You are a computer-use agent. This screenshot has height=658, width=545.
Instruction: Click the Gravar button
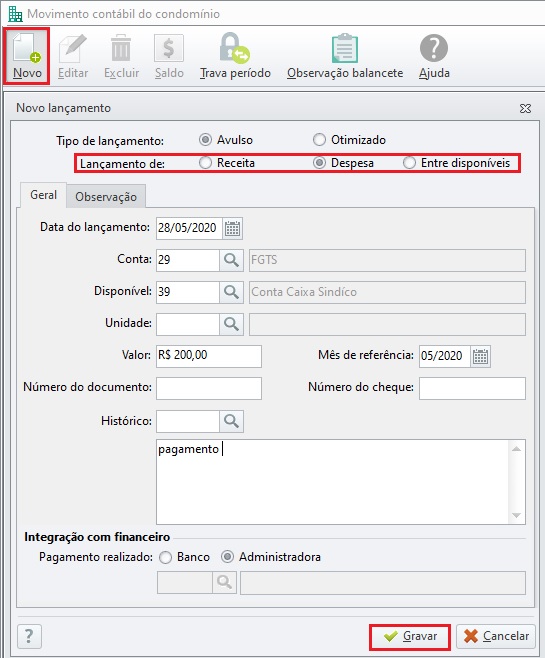click(410, 636)
